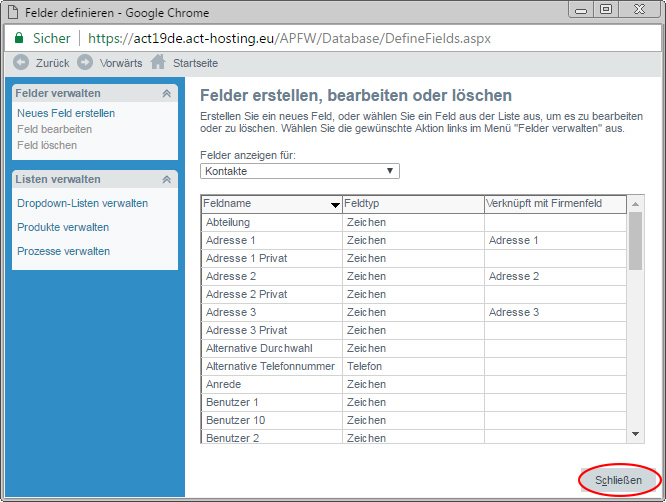Select the Benutzer 2 field row

(413, 437)
